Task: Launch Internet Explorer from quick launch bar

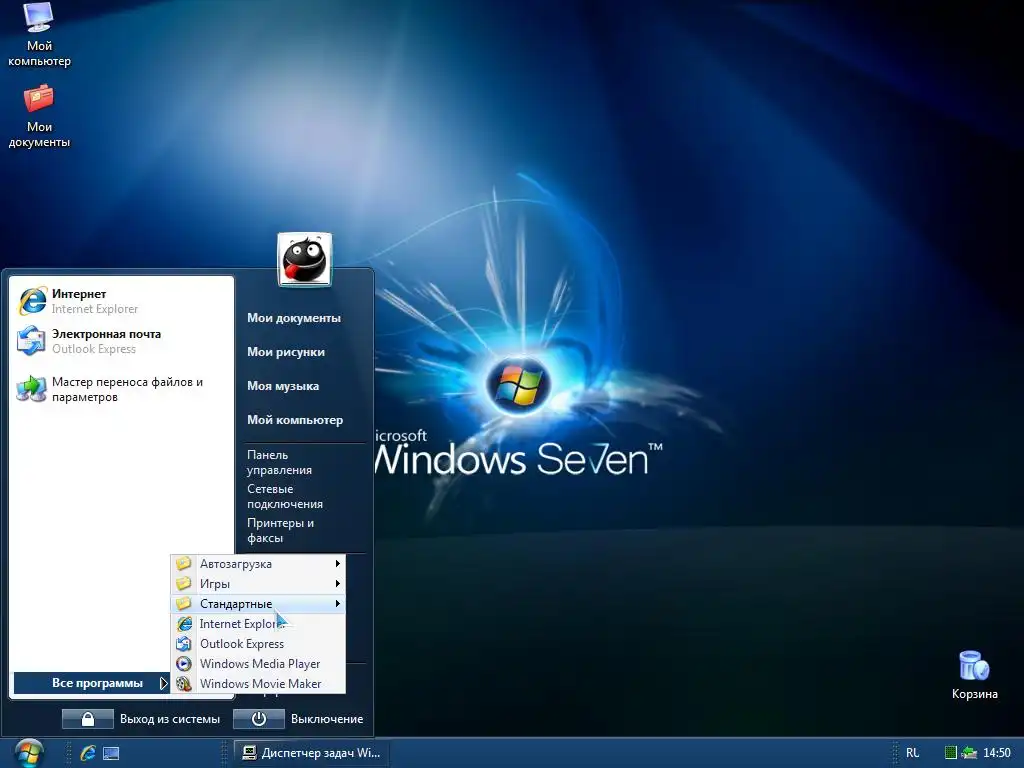Action: 88,753
